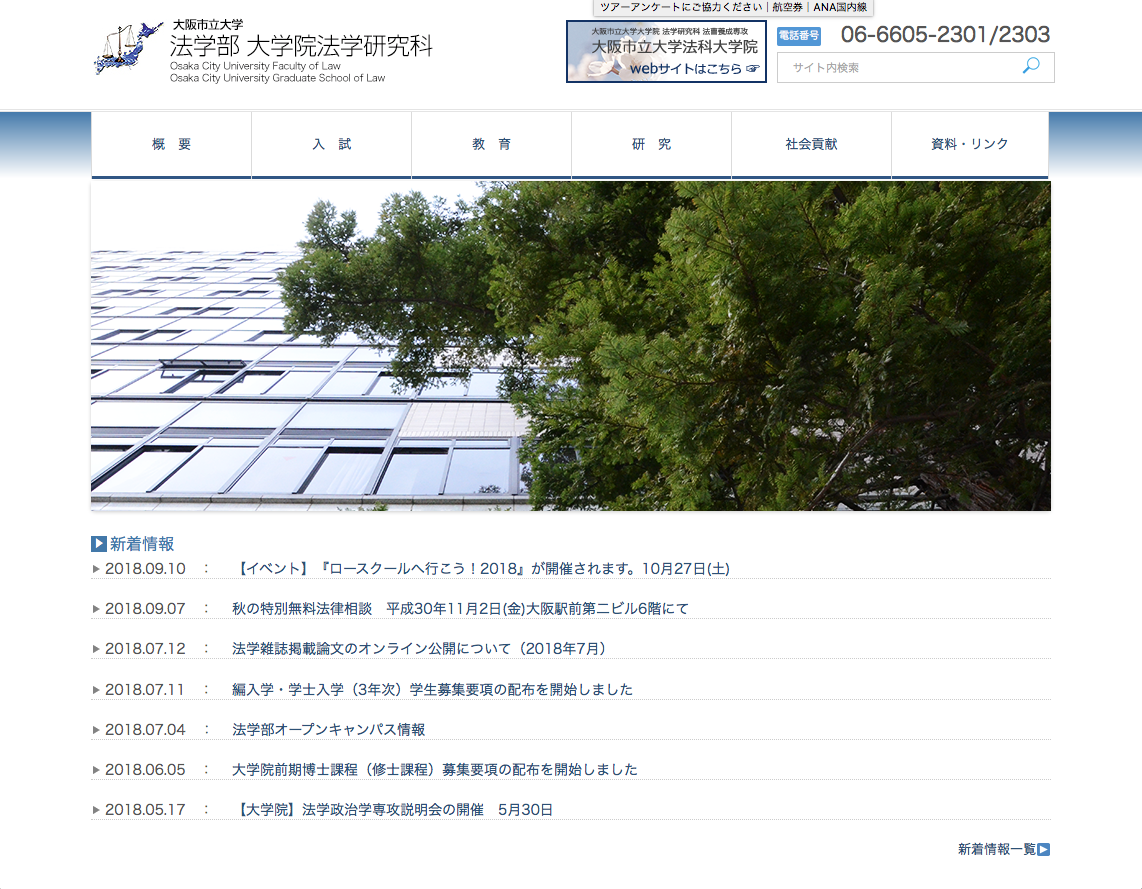Click the ANA国内線 link at top
This screenshot has width=1142, height=889.
point(840,7)
